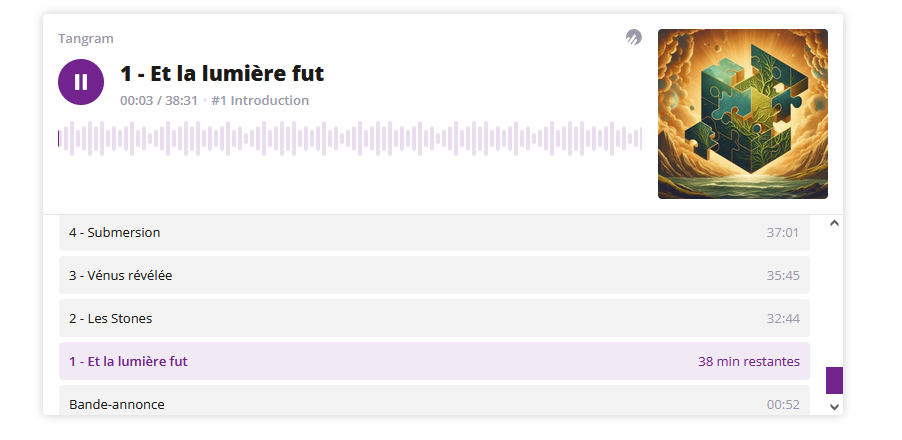Open the Tangram podcast link
This screenshot has width=902, height=440.
coord(86,39)
